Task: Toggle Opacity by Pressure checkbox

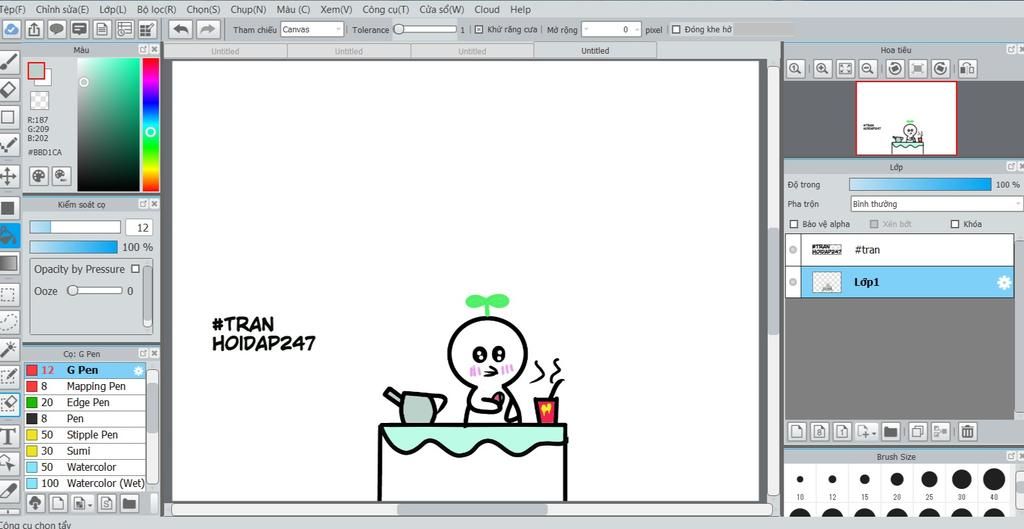Action: click(135, 268)
